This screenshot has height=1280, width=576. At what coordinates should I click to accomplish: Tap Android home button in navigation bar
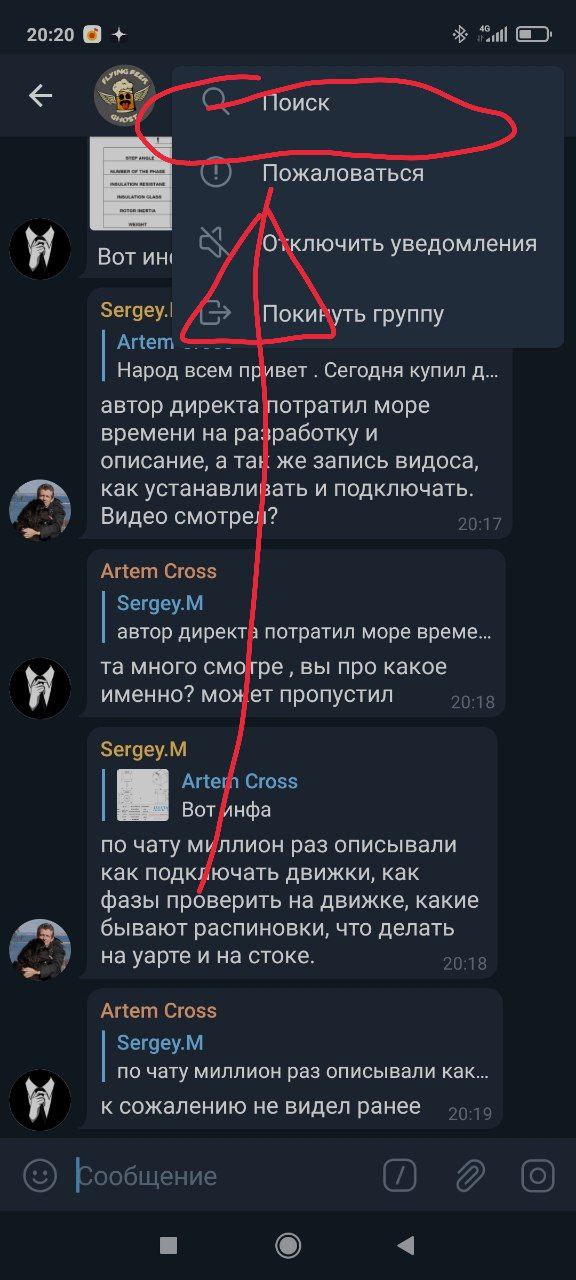288,1245
